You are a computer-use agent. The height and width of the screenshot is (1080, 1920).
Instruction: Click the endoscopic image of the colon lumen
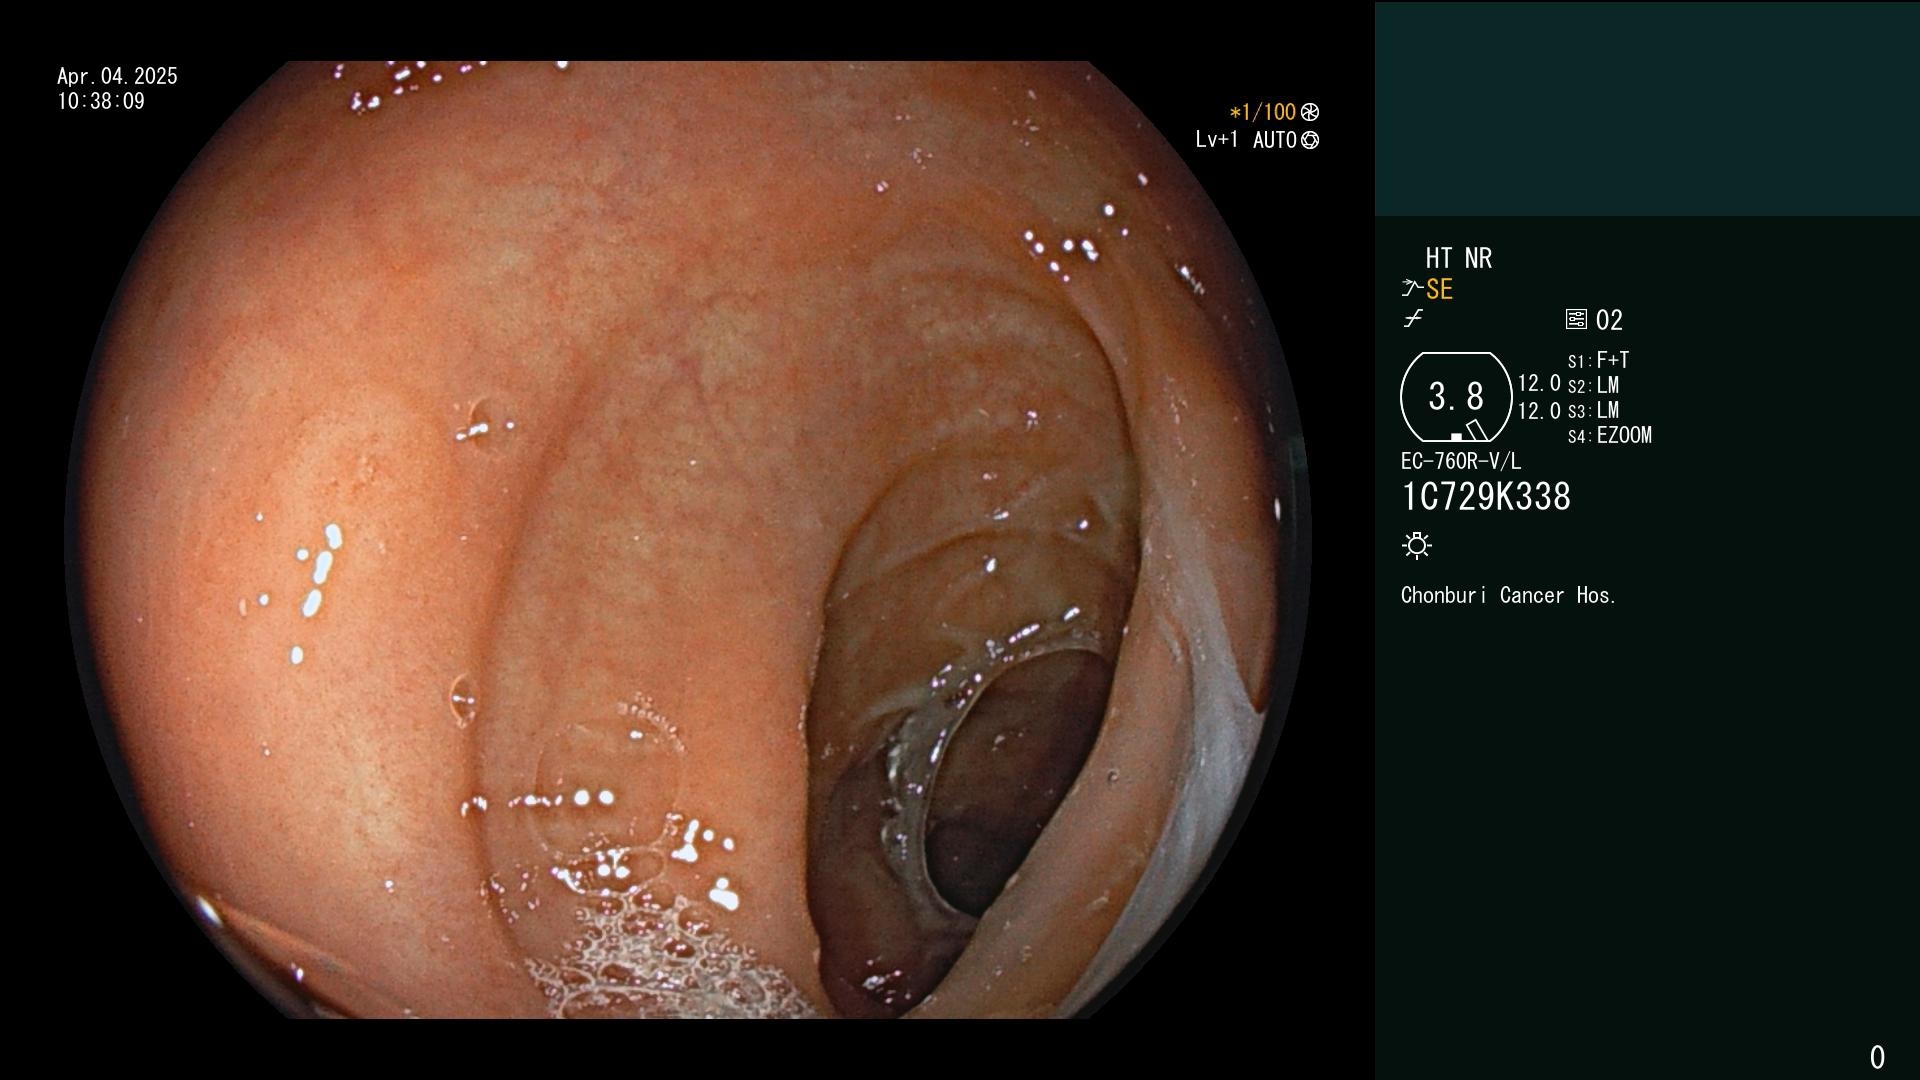tap(688, 540)
